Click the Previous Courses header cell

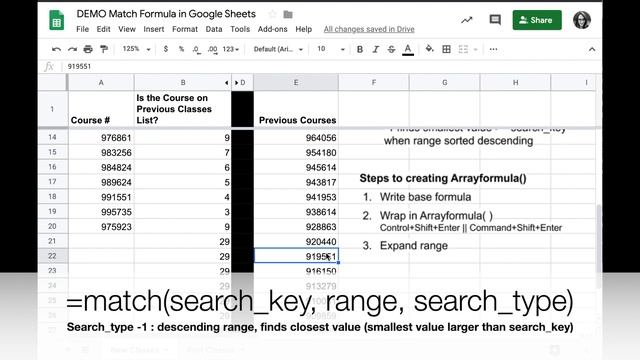[x=296, y=109]
